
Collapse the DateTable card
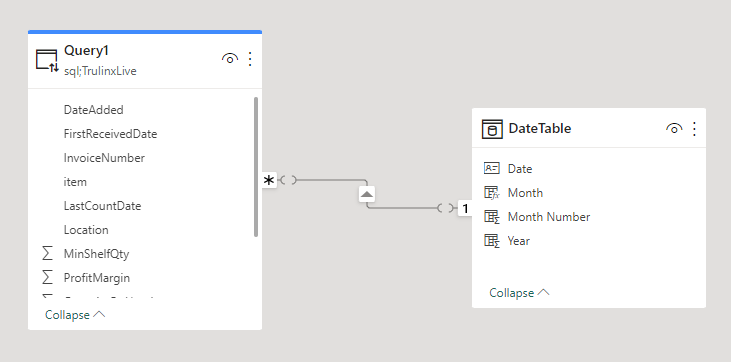[519, 292]
